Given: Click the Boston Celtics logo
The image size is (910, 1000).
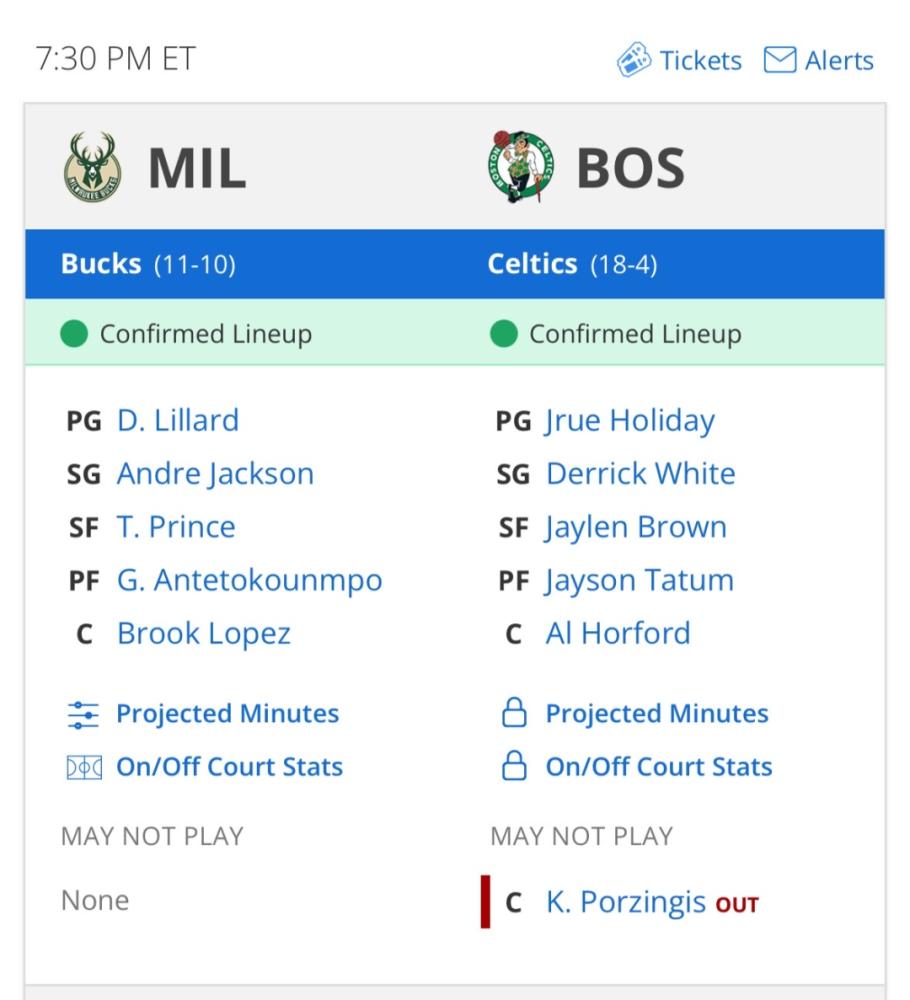Looking at the screenshot, I should pos(521,167).
